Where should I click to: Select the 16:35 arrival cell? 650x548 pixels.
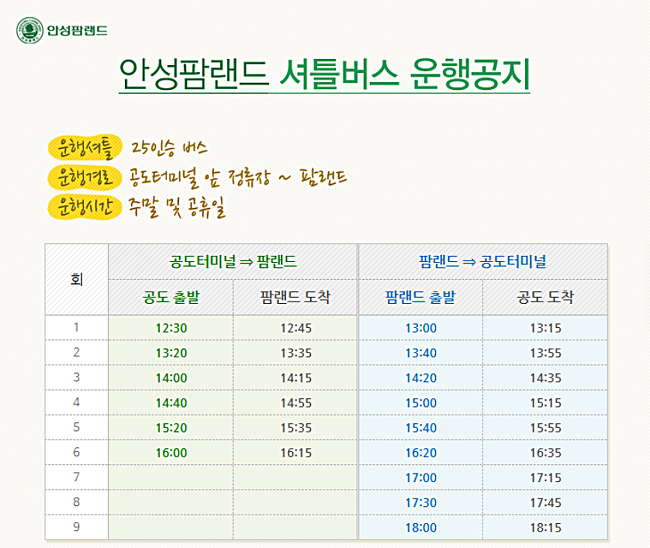[545, 452]
